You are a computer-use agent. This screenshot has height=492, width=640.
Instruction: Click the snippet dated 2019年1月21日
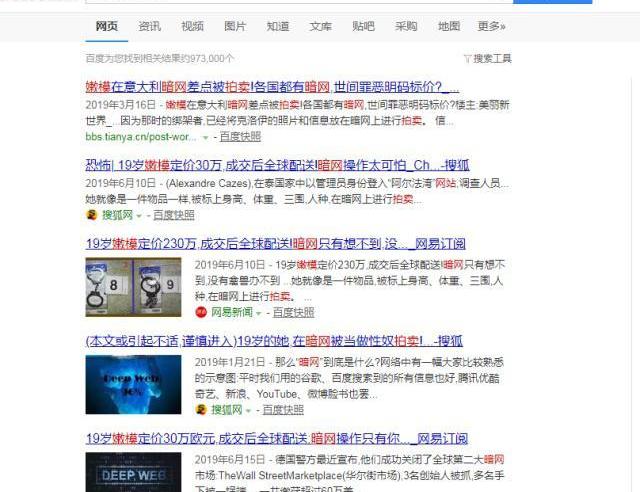(x=349, y=378)
